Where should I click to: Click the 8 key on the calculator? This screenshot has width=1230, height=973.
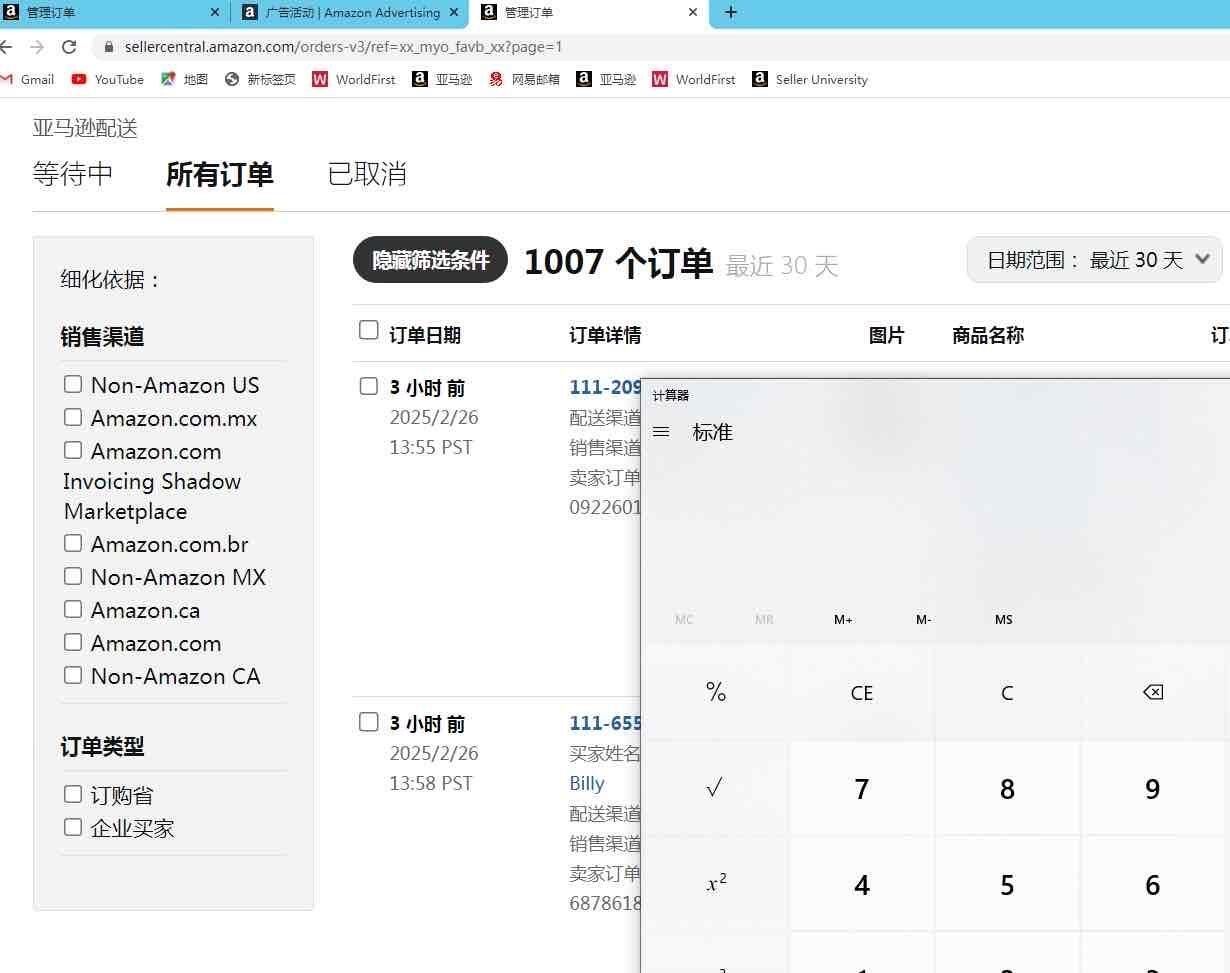1007,789
